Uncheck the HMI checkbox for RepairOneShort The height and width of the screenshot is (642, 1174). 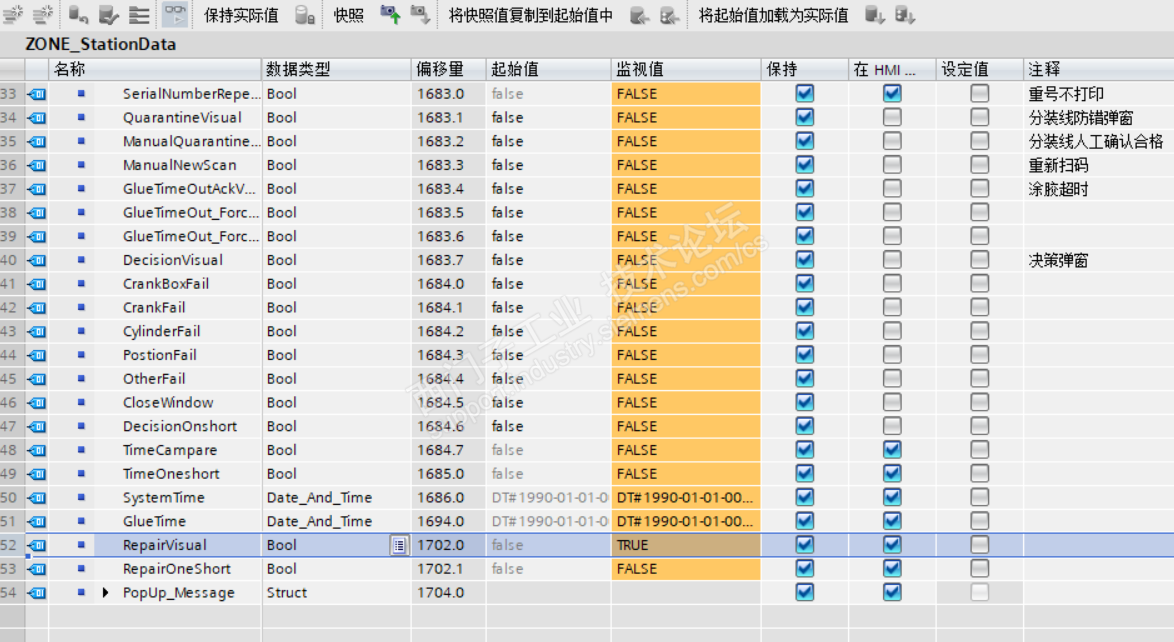click(892, 569)
